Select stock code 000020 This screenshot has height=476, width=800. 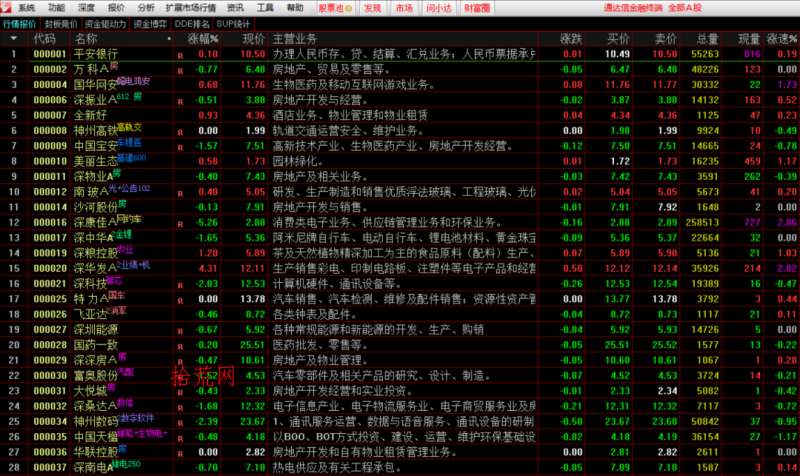pyautogui.click(x=50, y=268)
